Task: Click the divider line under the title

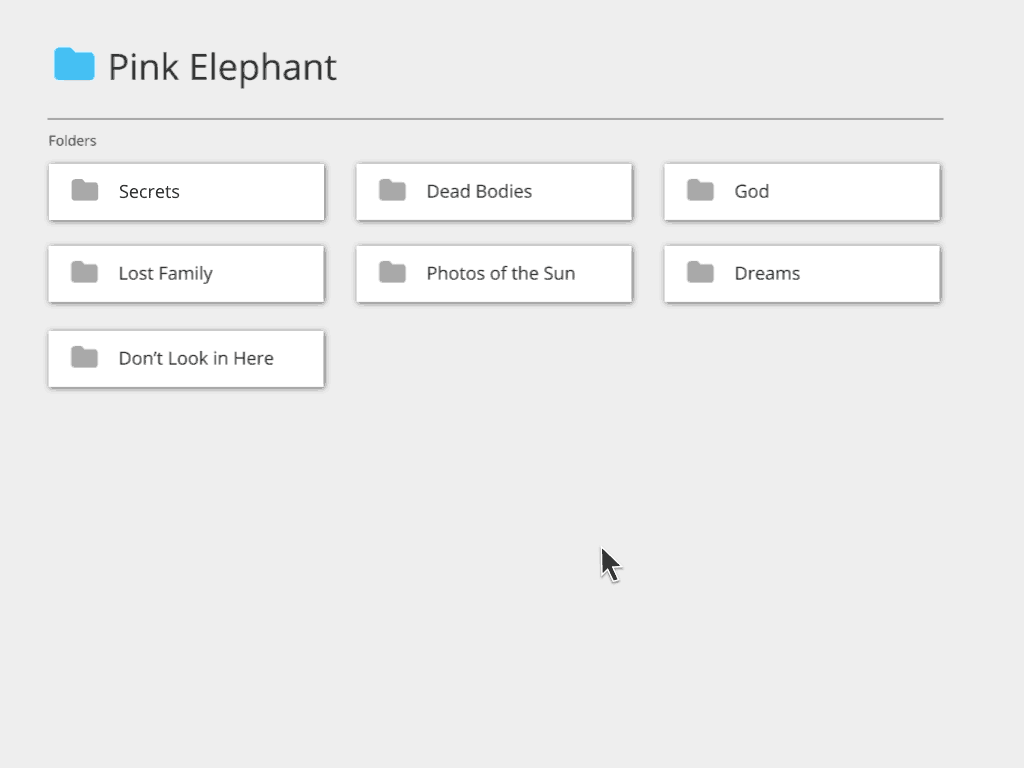Action: pos(495,119)
